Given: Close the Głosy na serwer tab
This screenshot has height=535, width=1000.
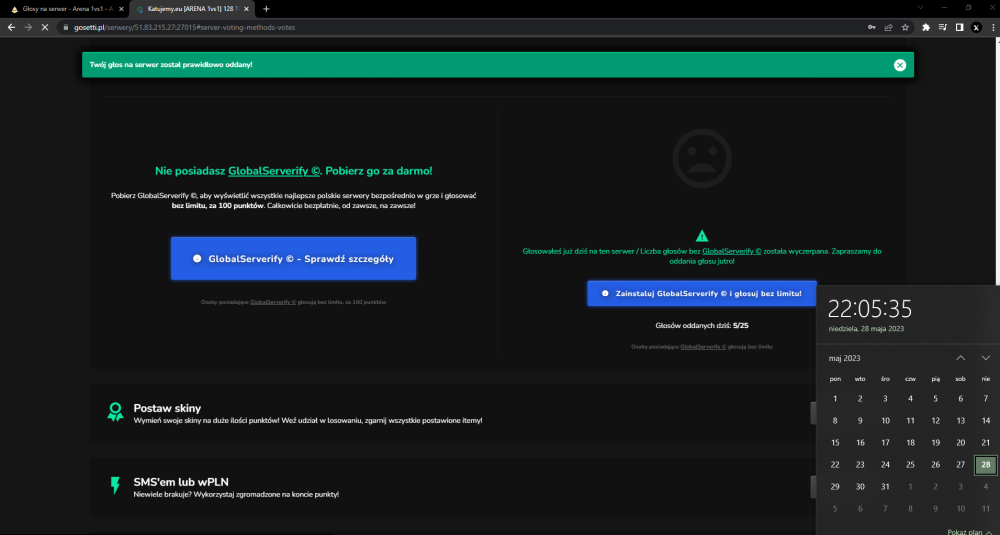Looking at the screenshot, I should coord(121,9).
